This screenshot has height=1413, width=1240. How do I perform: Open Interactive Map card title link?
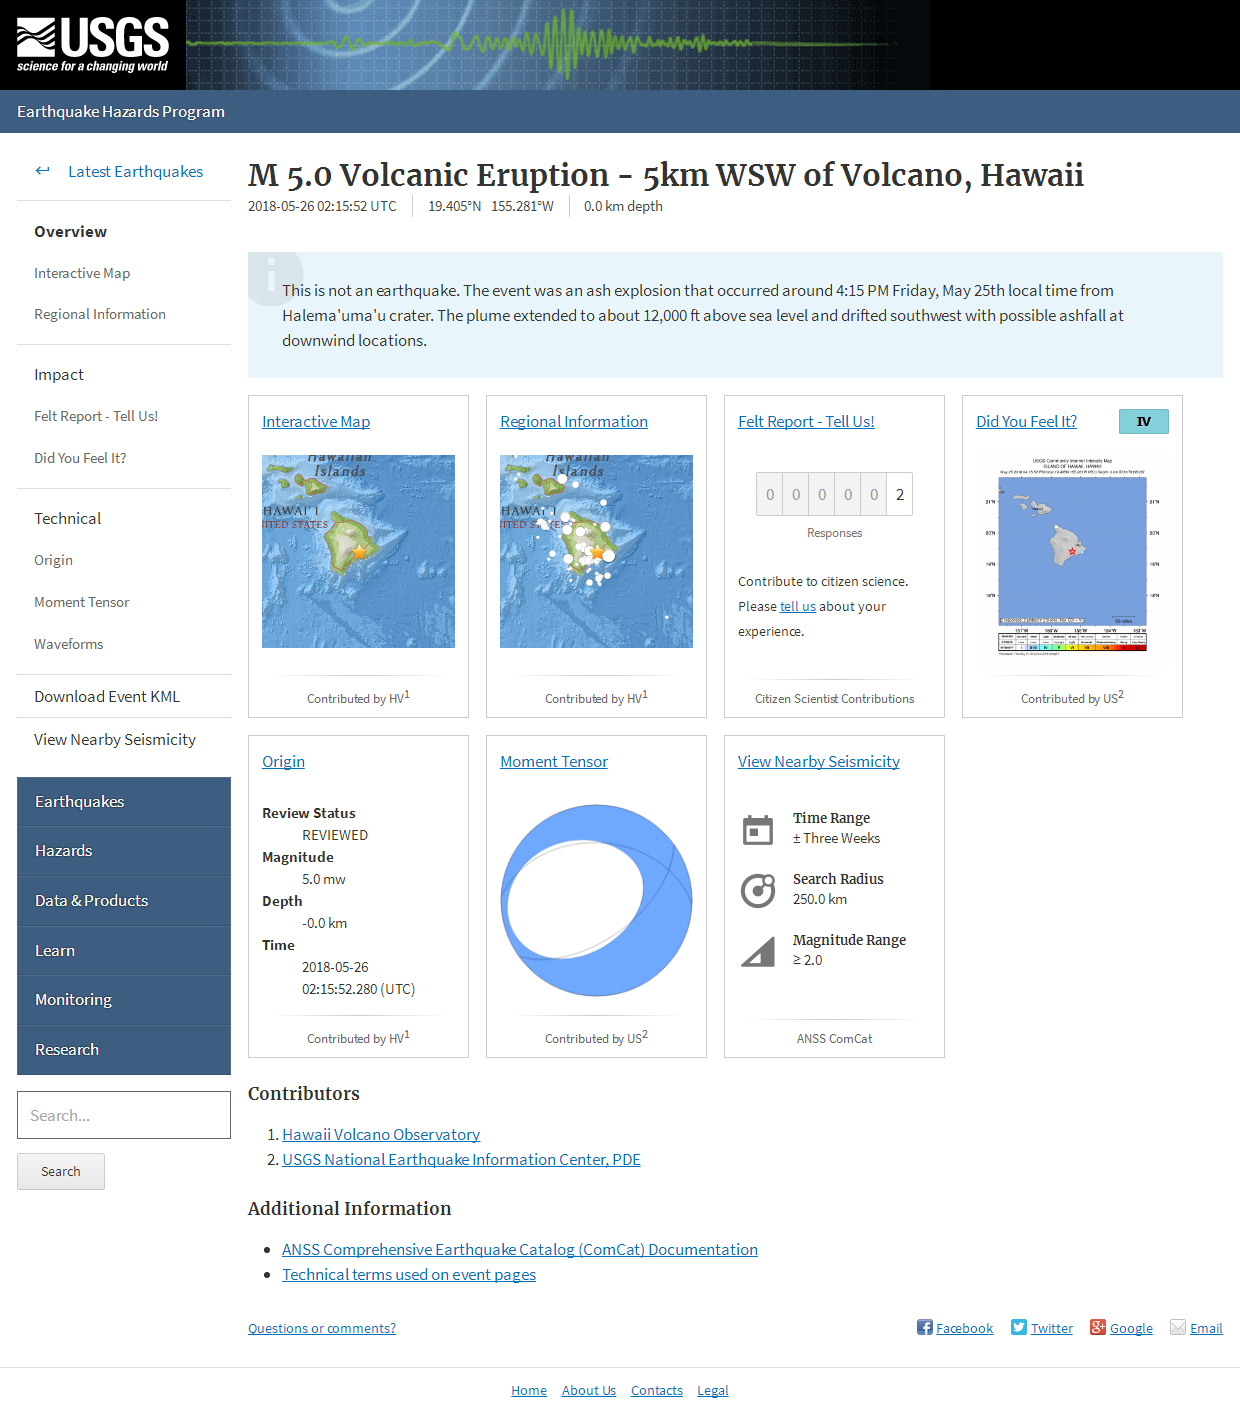316,421
